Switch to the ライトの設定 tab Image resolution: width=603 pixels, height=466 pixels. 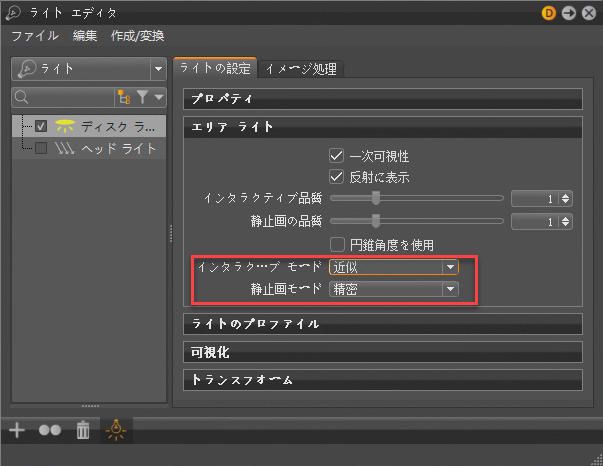[x=215, y=68]
